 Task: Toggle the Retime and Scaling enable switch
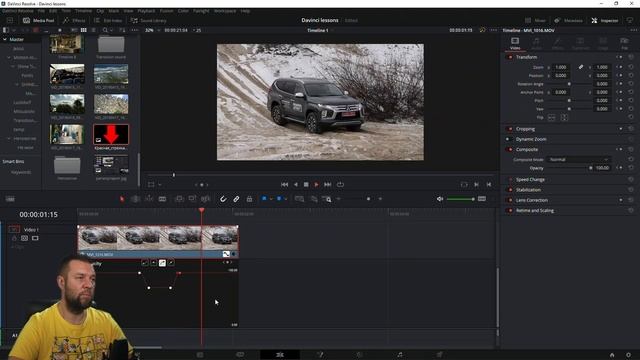pos(510,211)
